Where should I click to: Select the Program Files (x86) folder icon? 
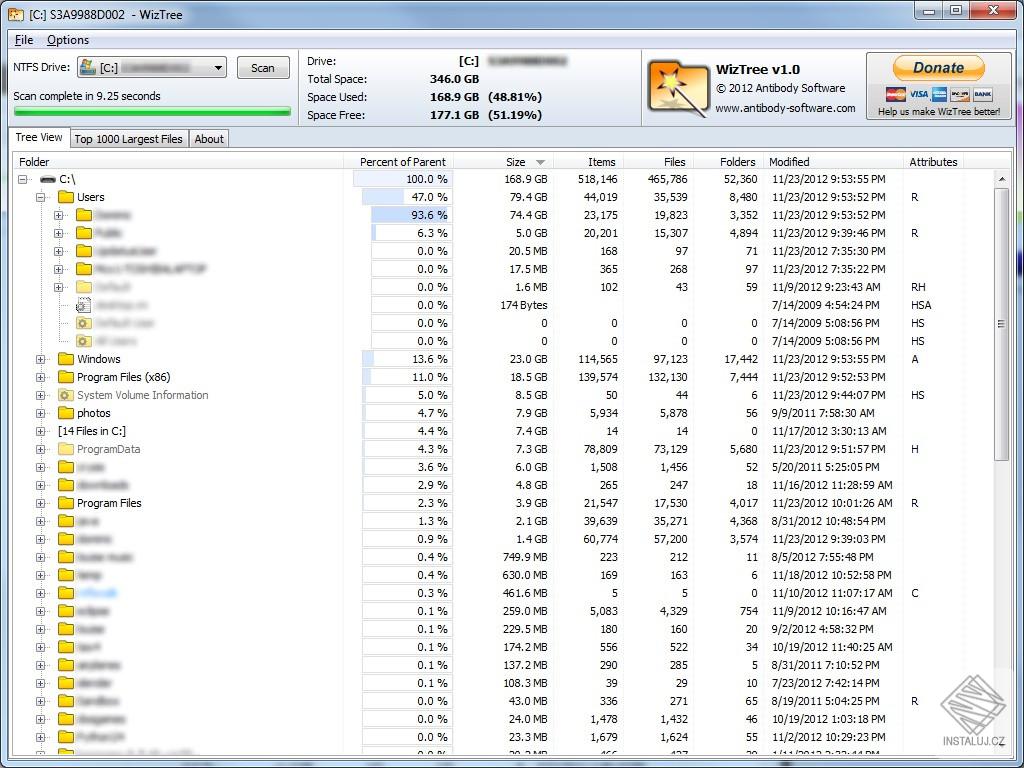pos(65,377)
